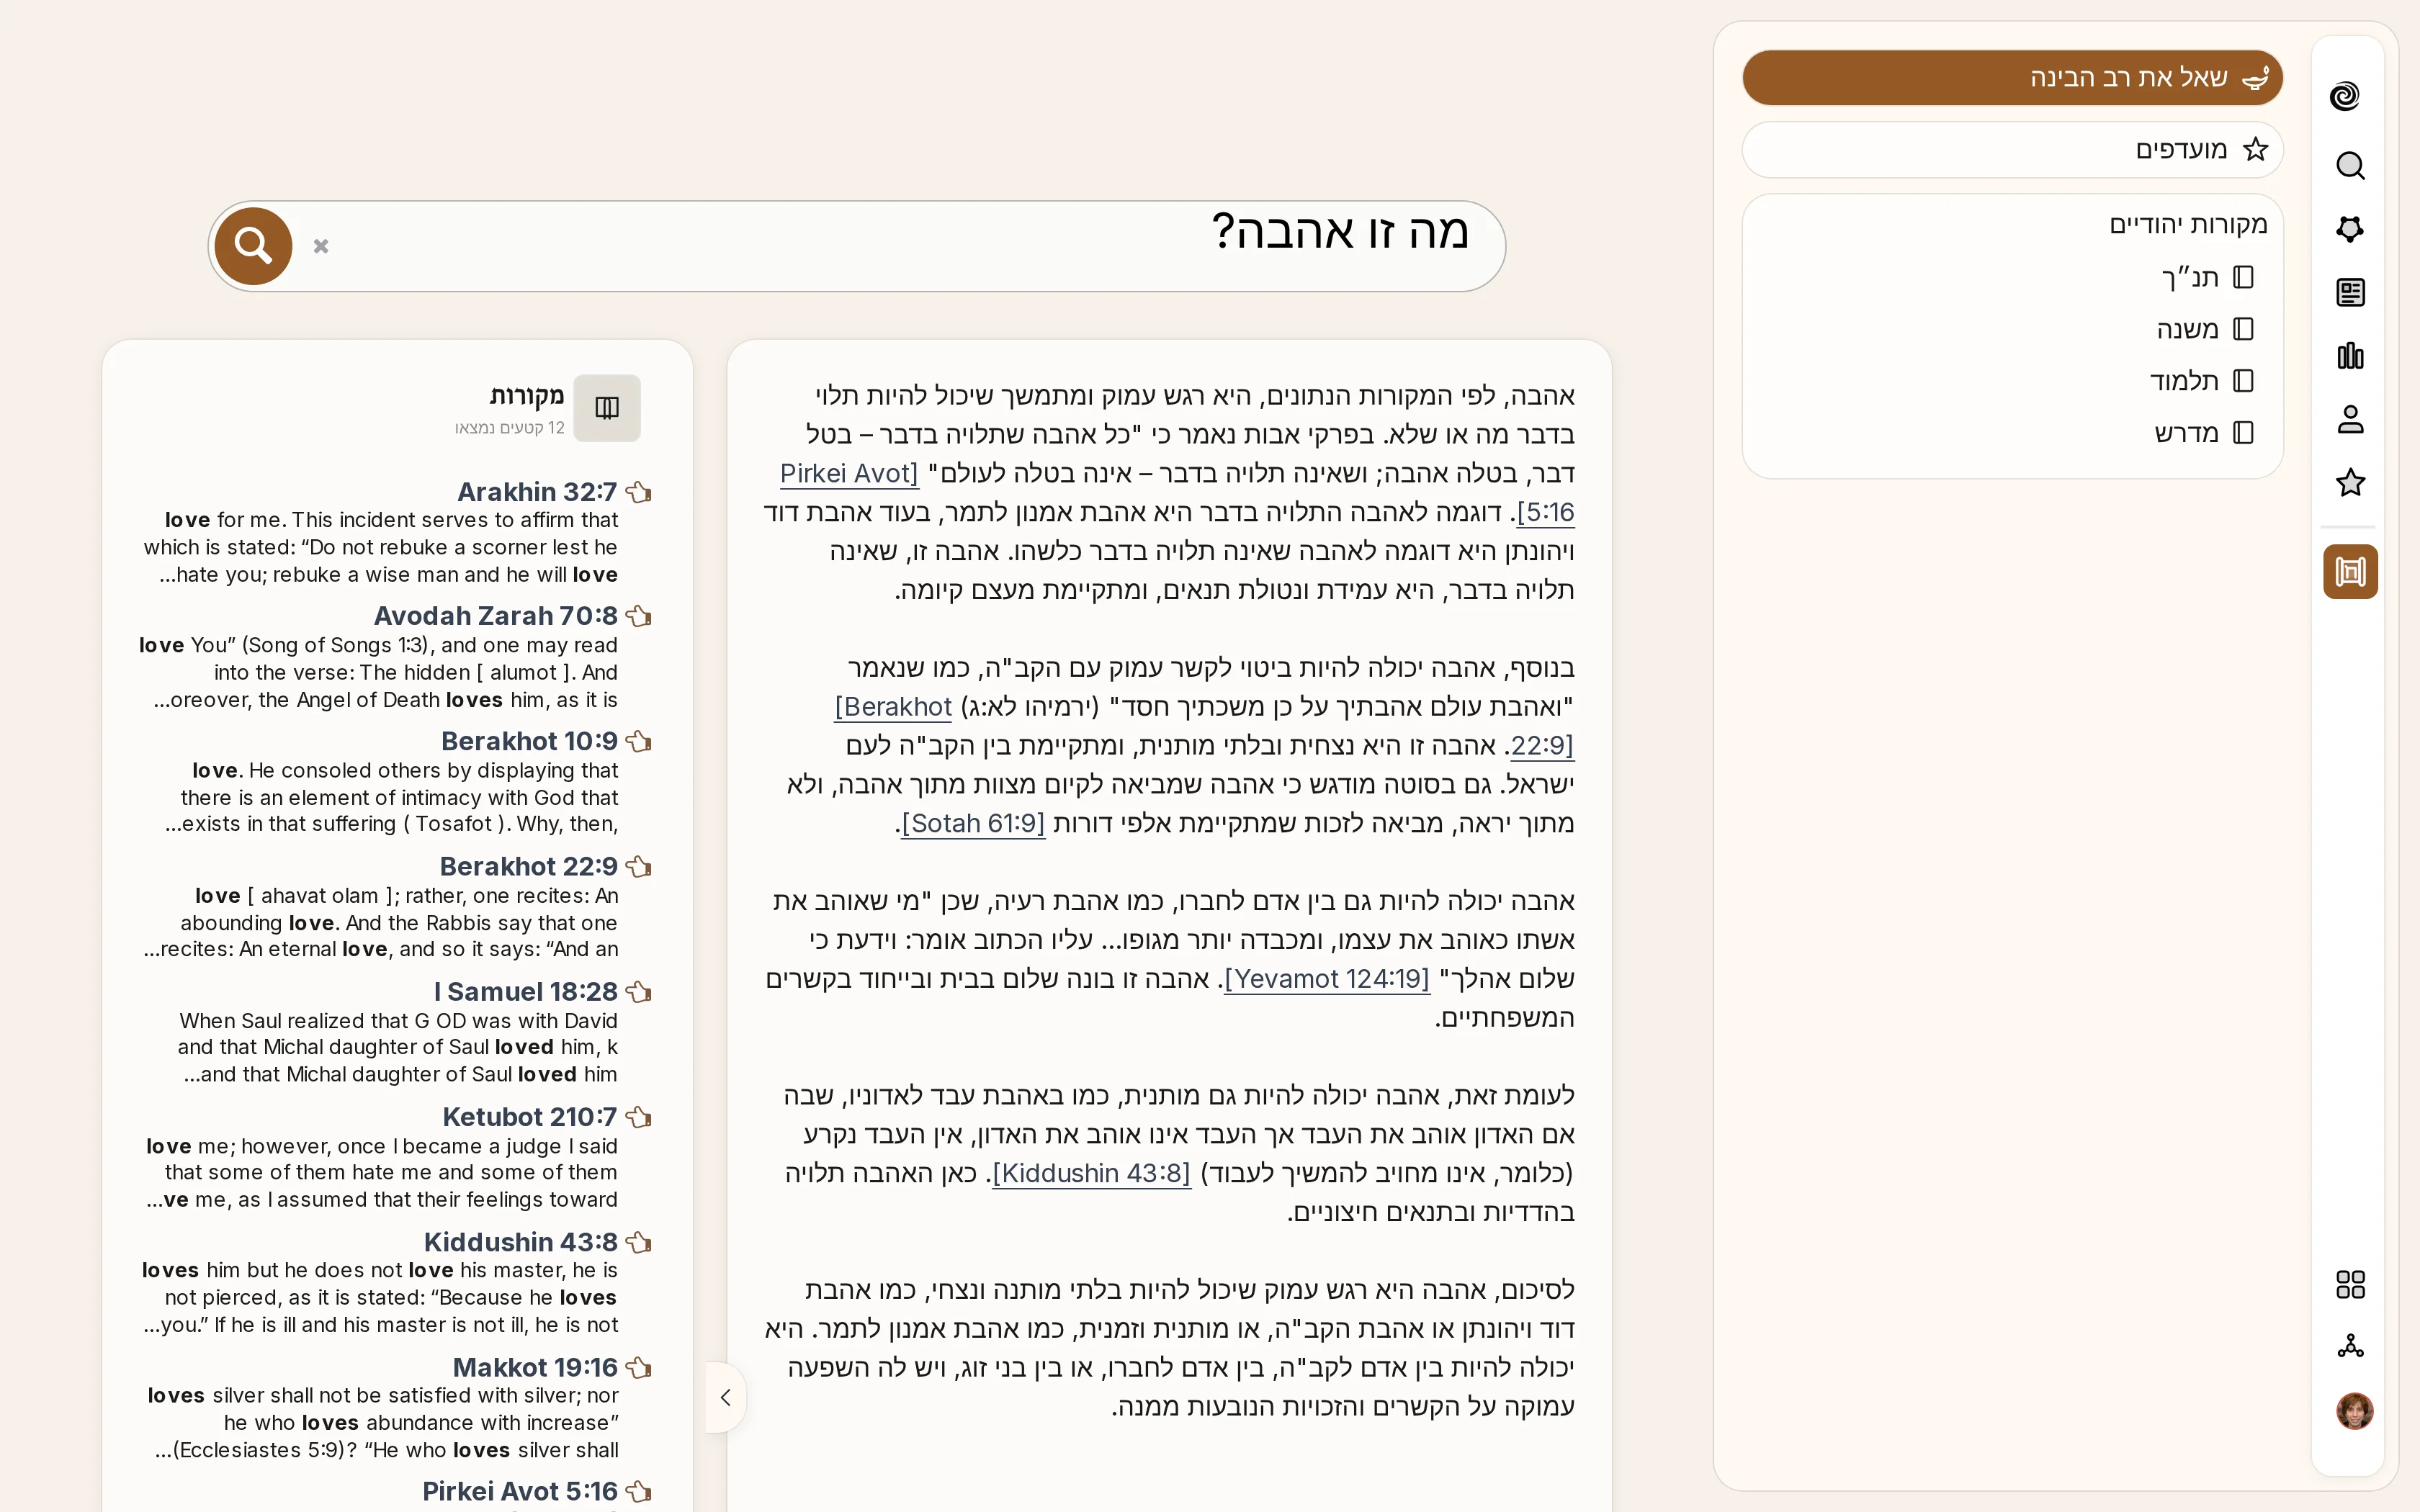Toggle the תלמוד source checkbox
The image size is (2420, 1512).
[2243, 381]
